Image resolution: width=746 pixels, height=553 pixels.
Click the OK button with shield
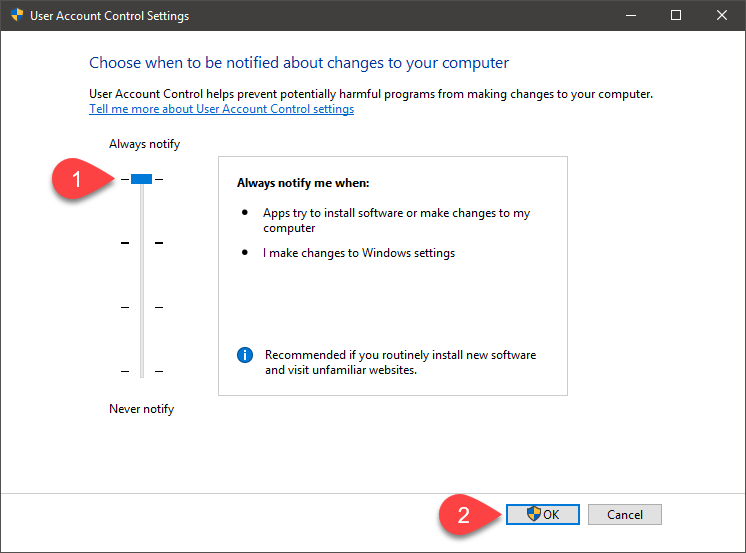click(543, 514)
